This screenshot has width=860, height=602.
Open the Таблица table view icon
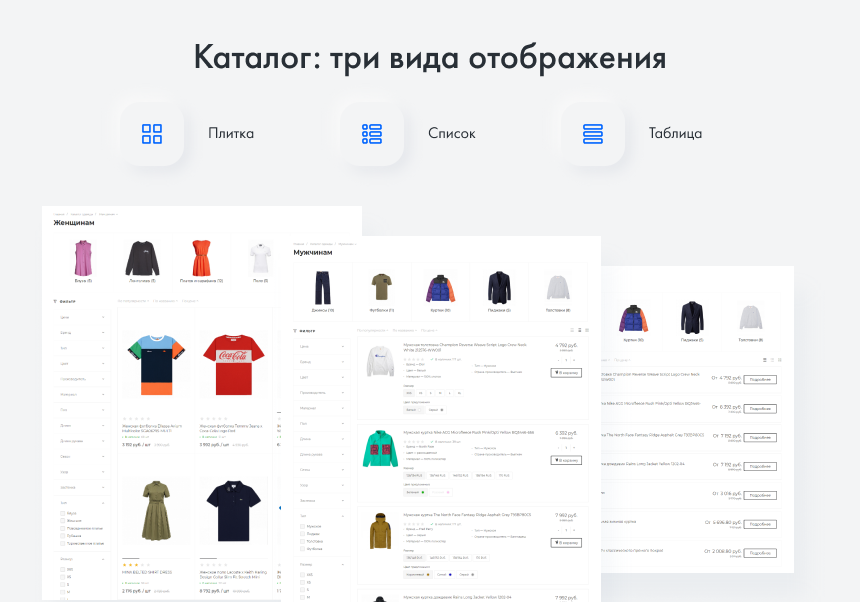point(592,133)
